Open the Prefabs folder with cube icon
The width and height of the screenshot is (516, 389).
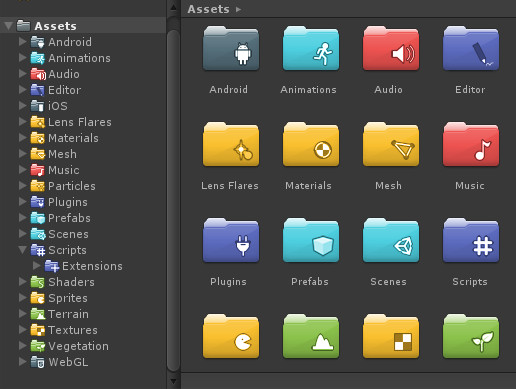pyautogui.click(x=311, y=241)
